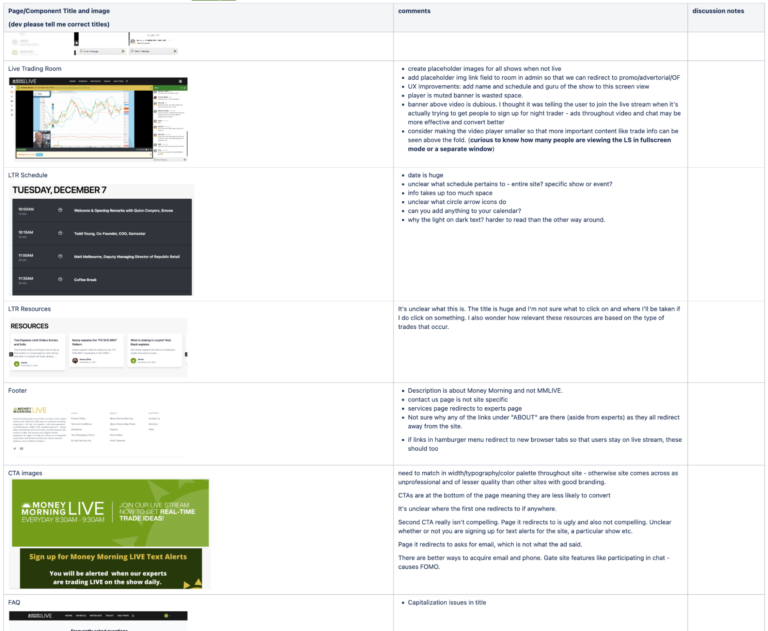Click bullet "services page redirects to experts page"

point(465,408)
